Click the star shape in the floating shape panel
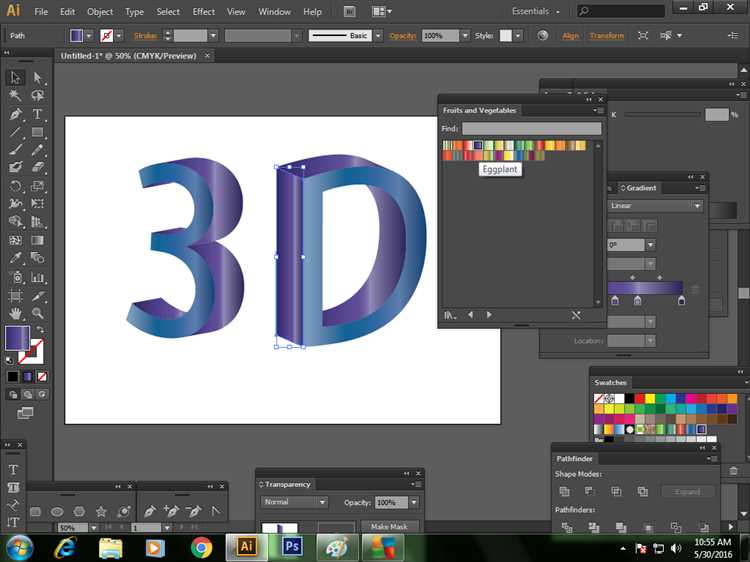The height and width of the screenshot is (562, 750). click(x=101, y=512)
